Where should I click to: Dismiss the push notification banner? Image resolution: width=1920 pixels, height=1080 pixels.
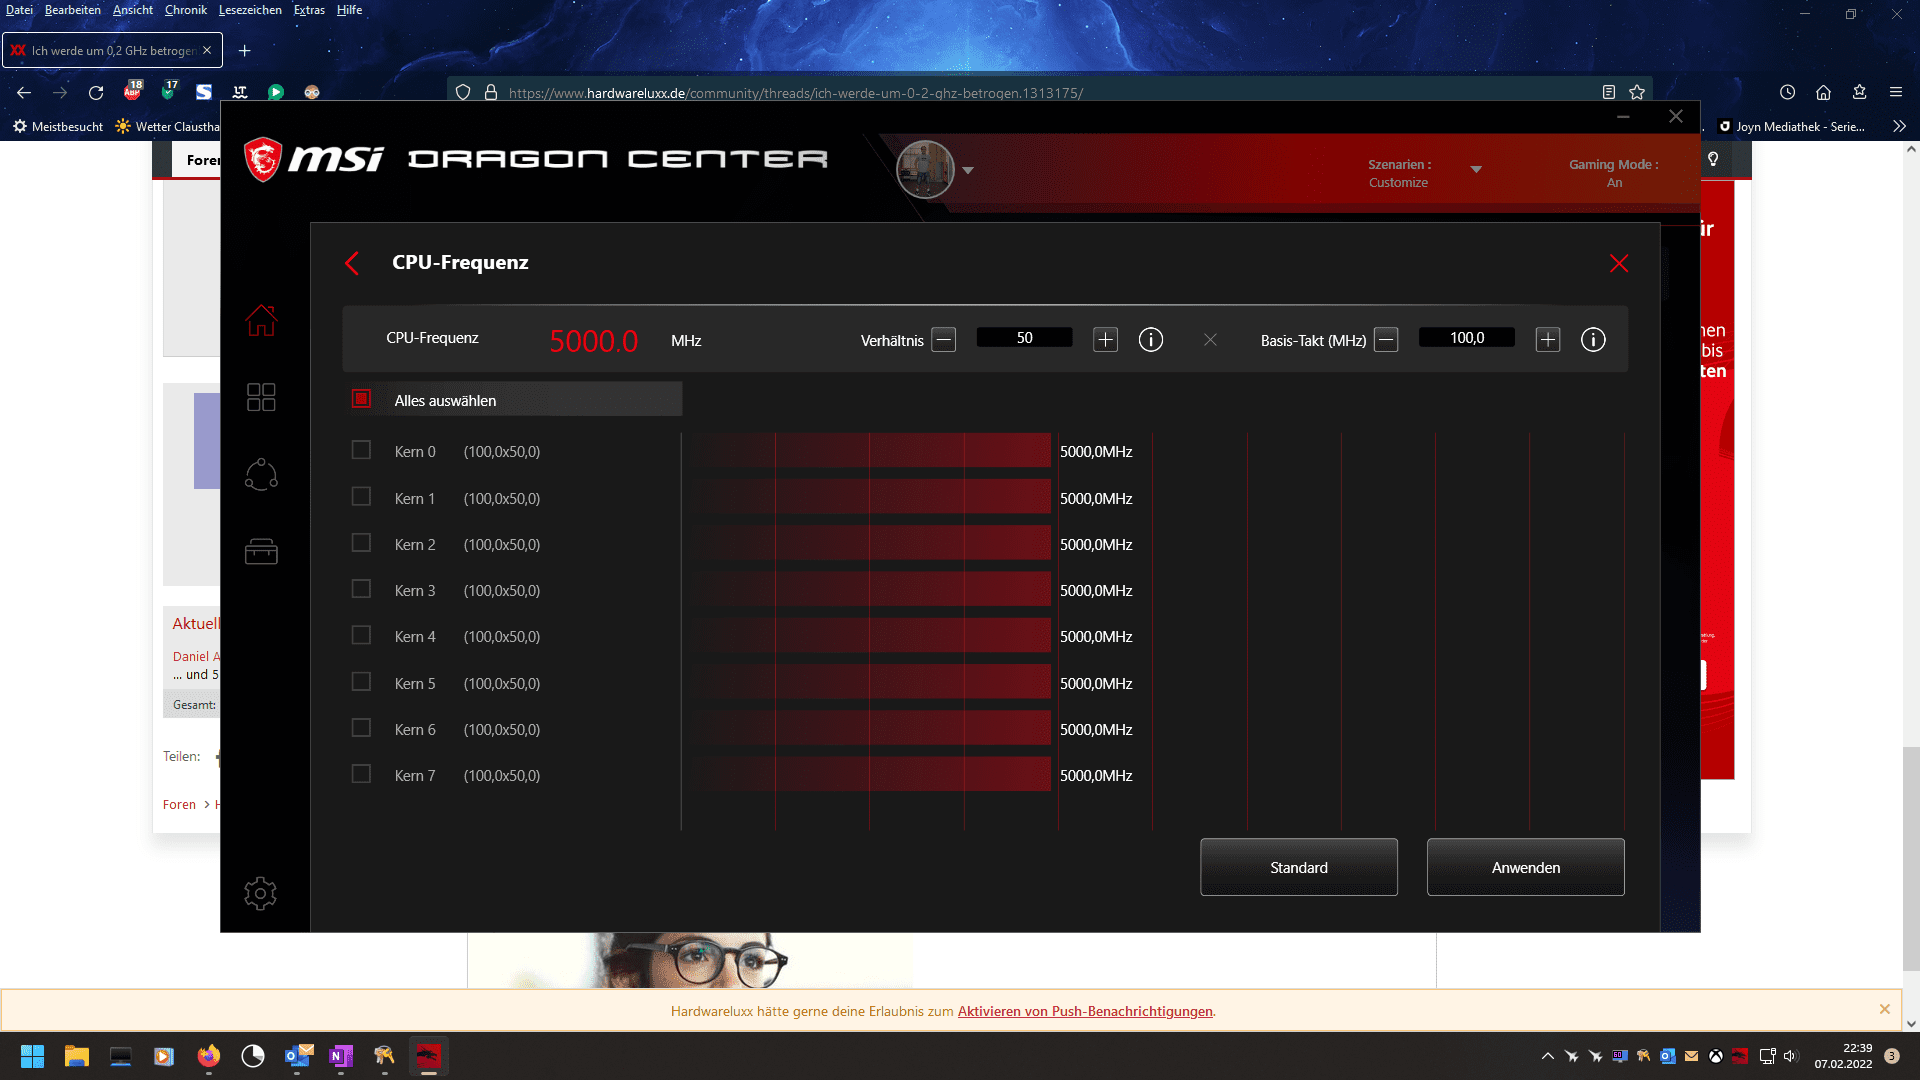click(1885, 1009)
